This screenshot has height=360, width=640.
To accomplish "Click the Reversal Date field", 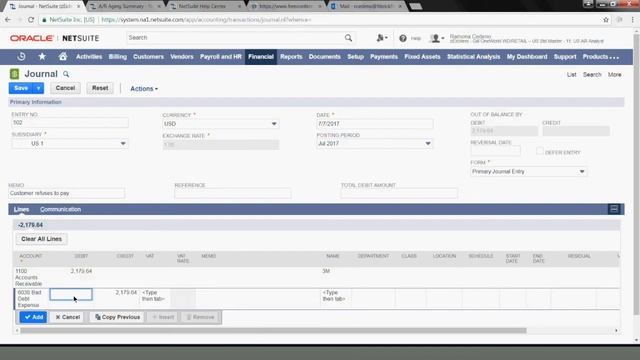I will (x=495, y=151).
